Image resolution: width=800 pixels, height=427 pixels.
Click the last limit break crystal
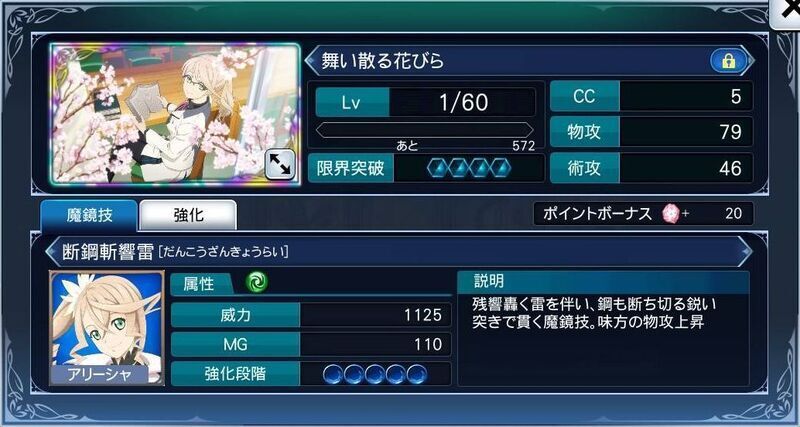[500, 168]
